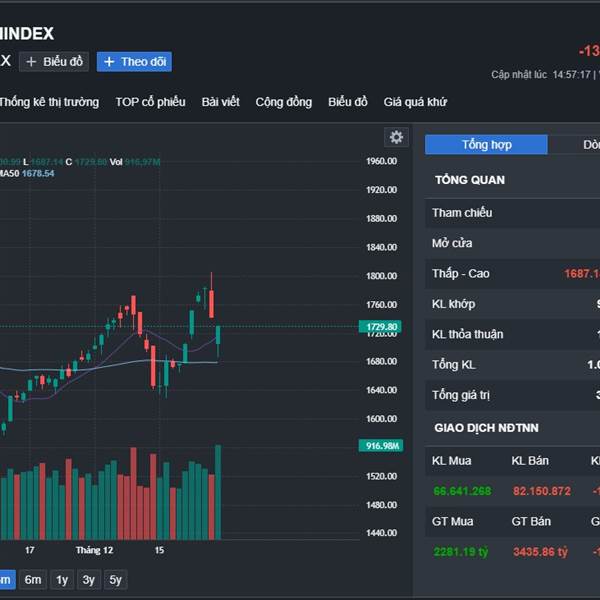Set chart range to 6m
The image size is (600, 600).
pyautogui.click(x=33, y=580)
